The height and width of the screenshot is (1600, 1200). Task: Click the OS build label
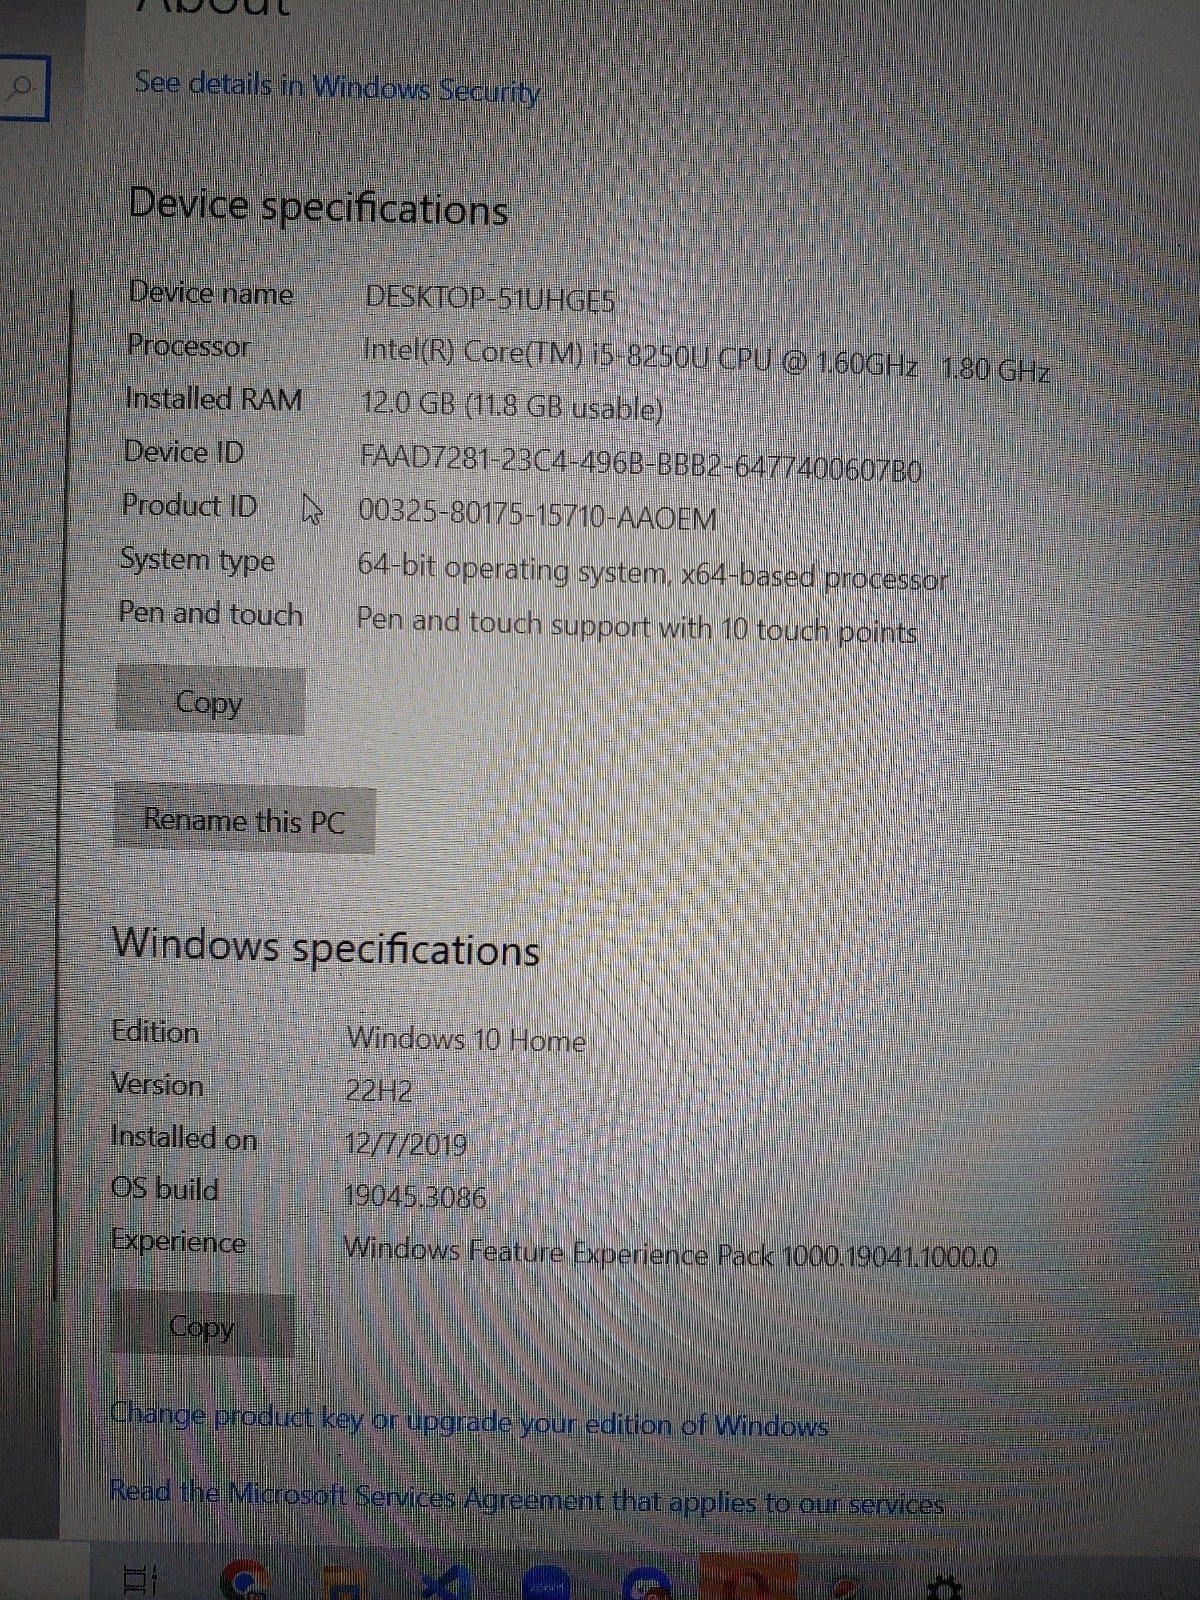pos(164,1189)
